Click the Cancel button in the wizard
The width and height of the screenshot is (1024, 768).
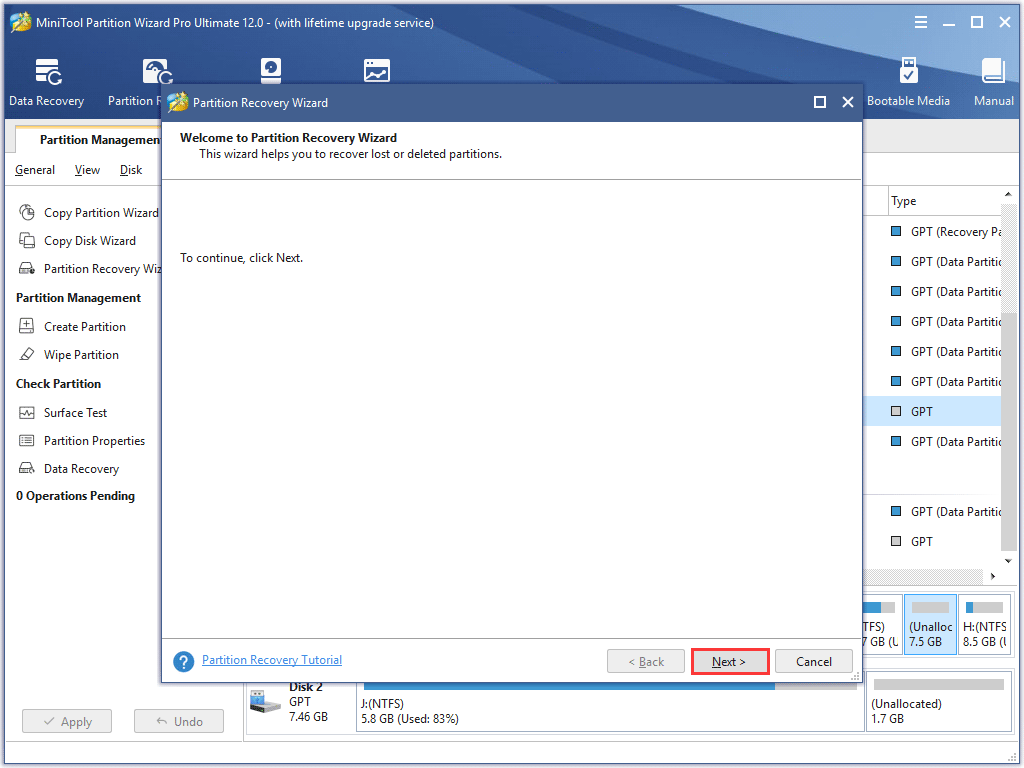coord(814,662)
